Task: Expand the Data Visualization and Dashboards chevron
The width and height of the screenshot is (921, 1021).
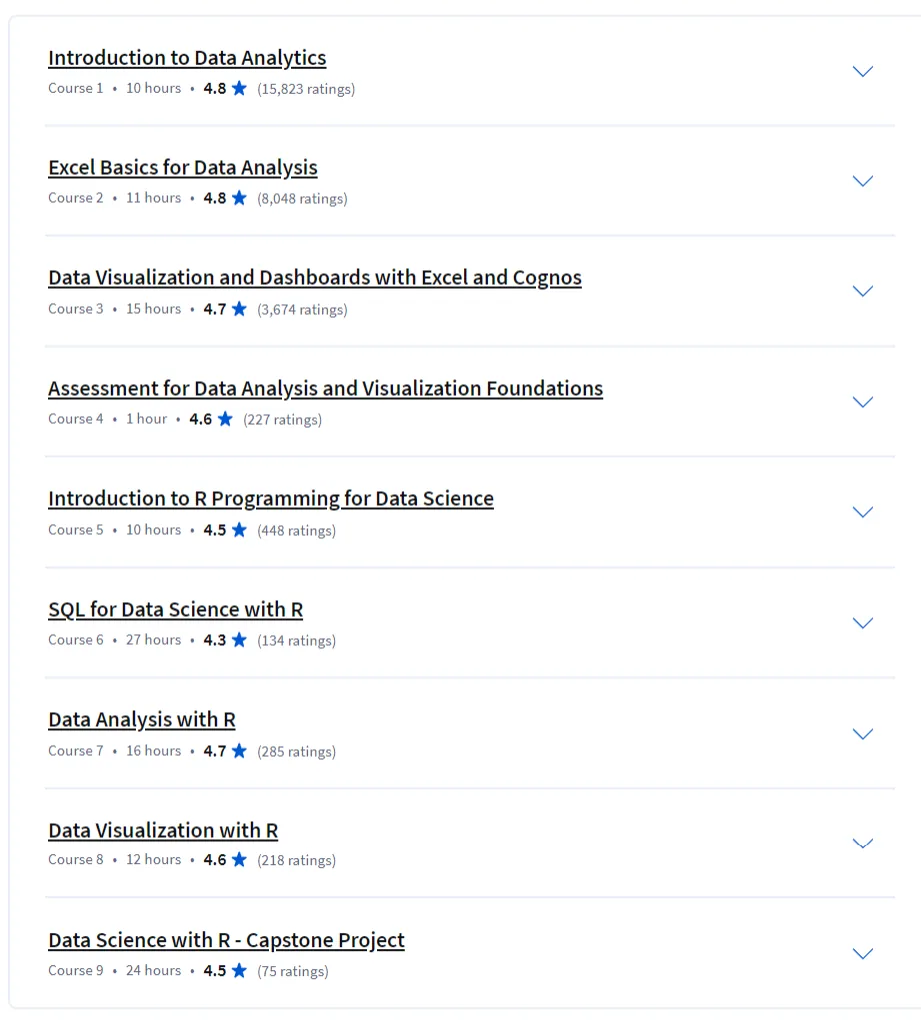Action: tap(862, 291)
